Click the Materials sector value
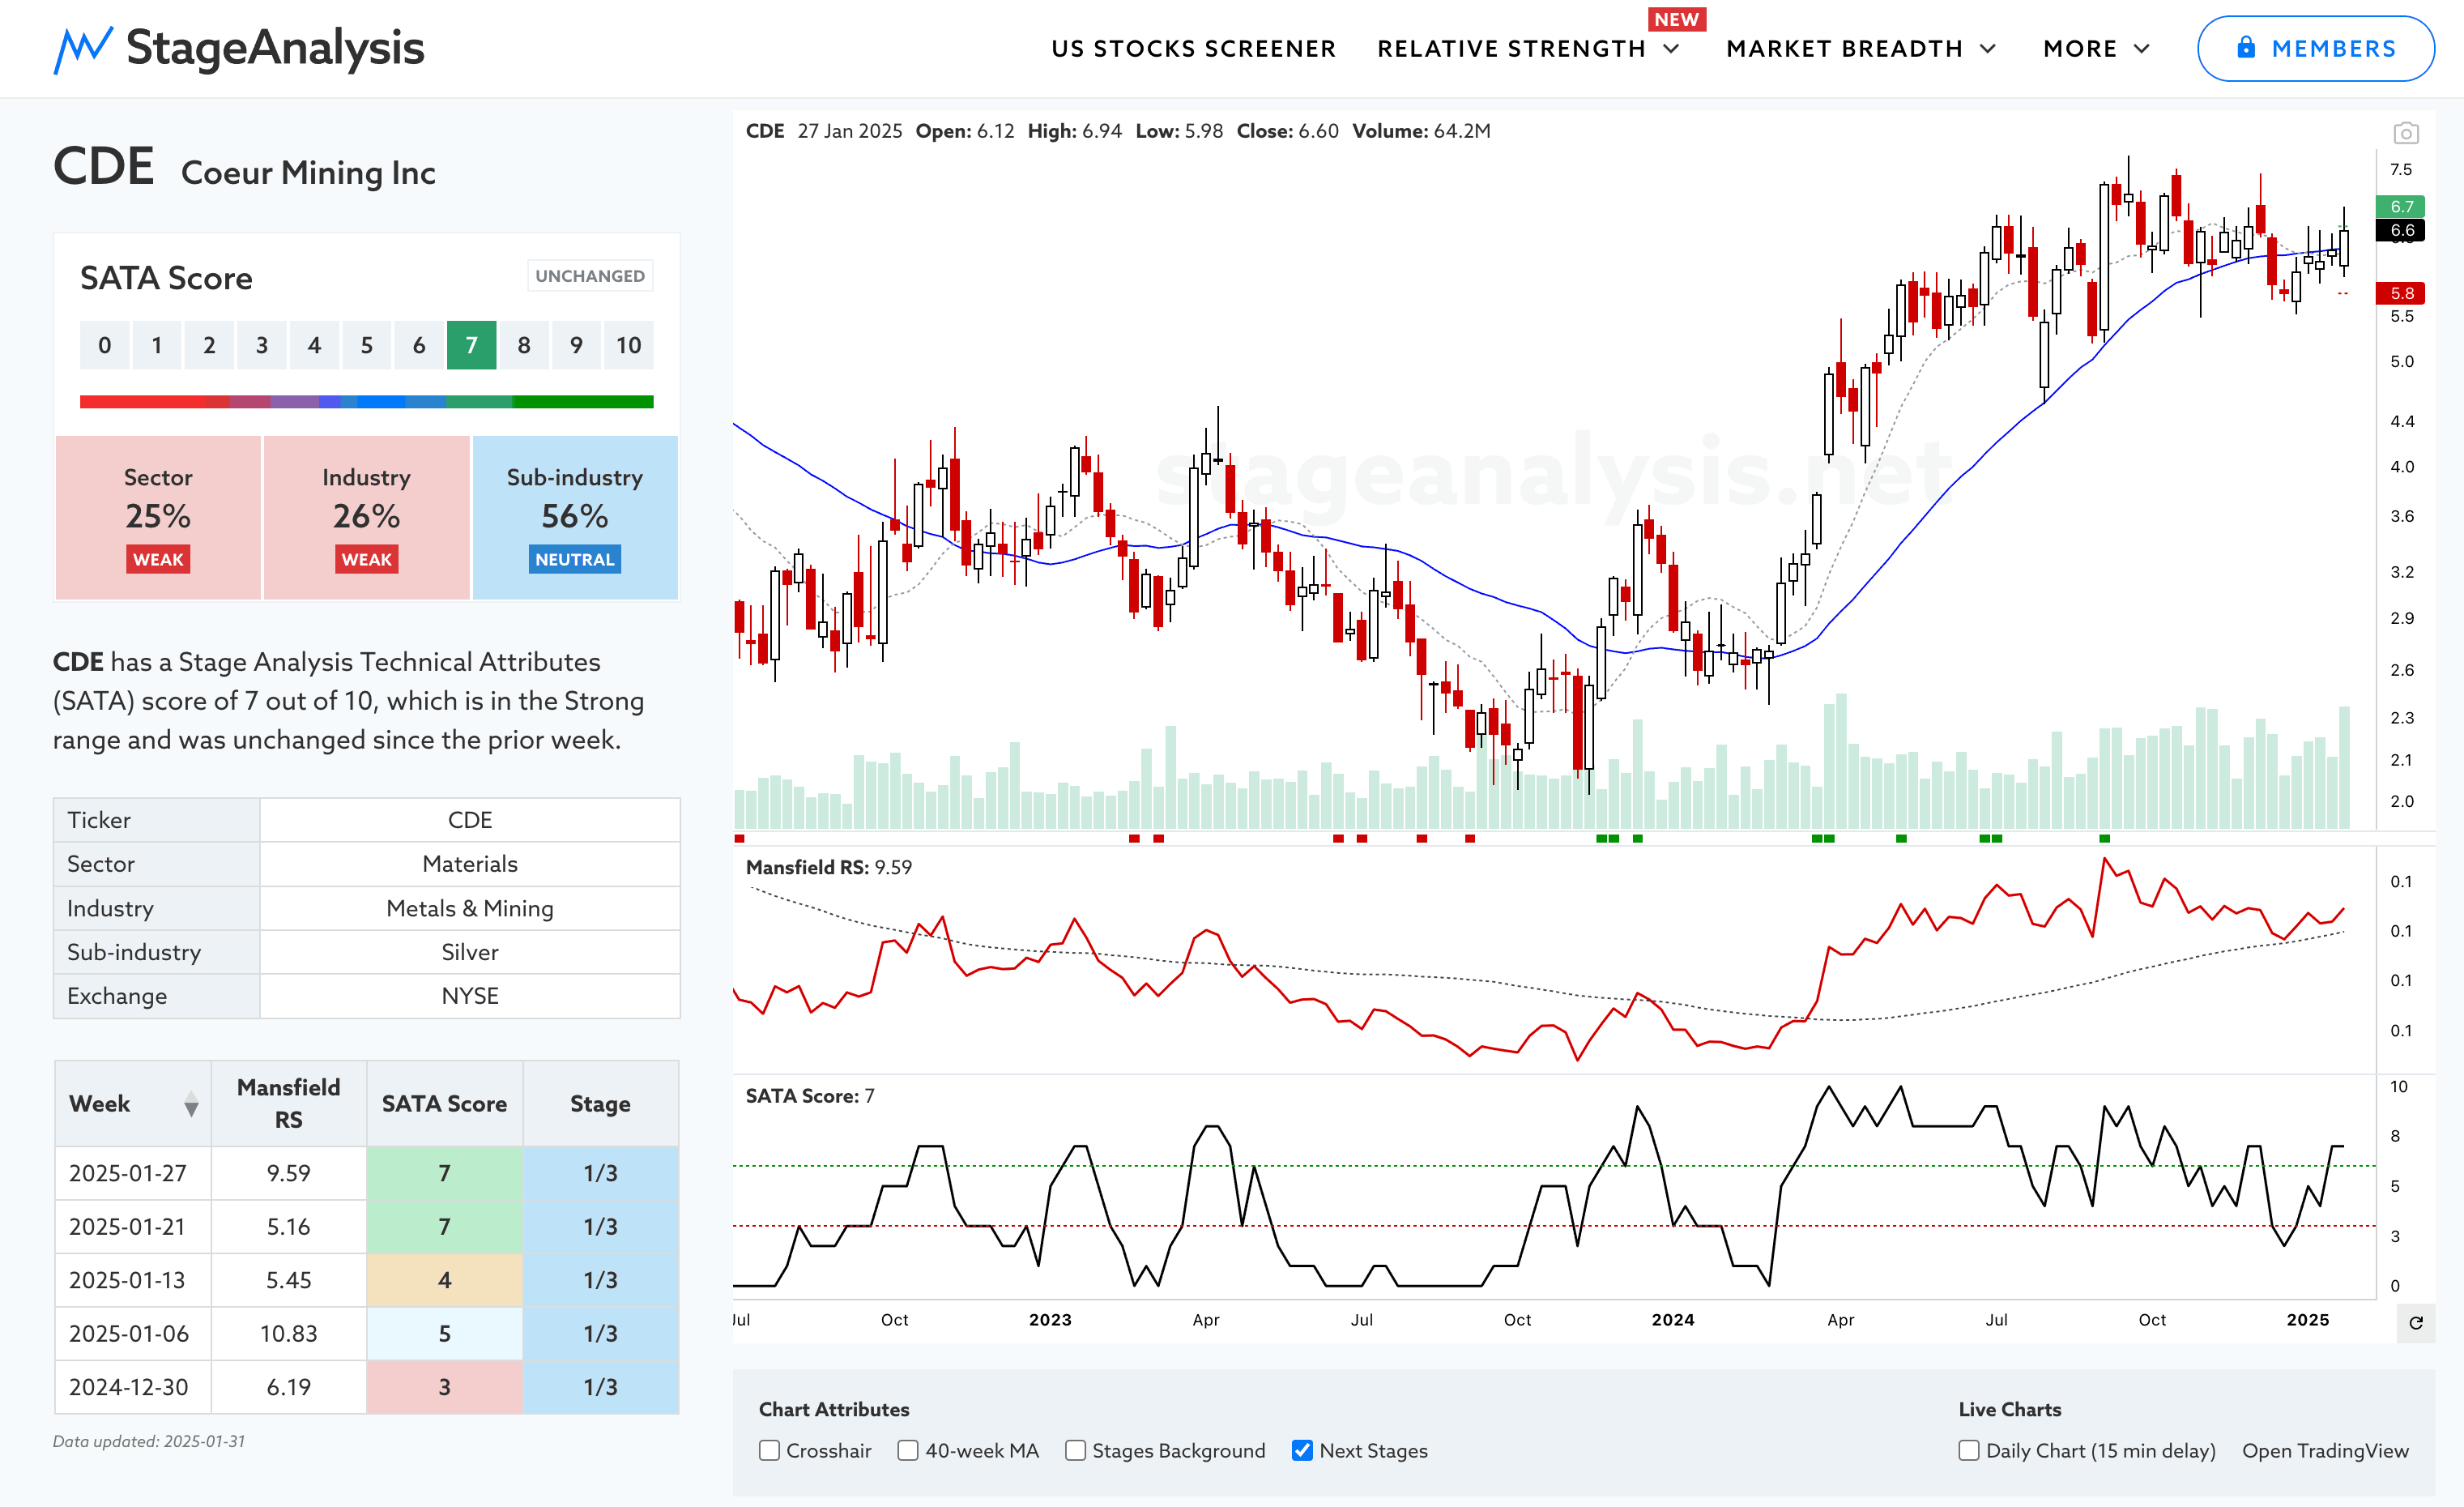This screenshot has height=1507, width=2464. point(470,864)
